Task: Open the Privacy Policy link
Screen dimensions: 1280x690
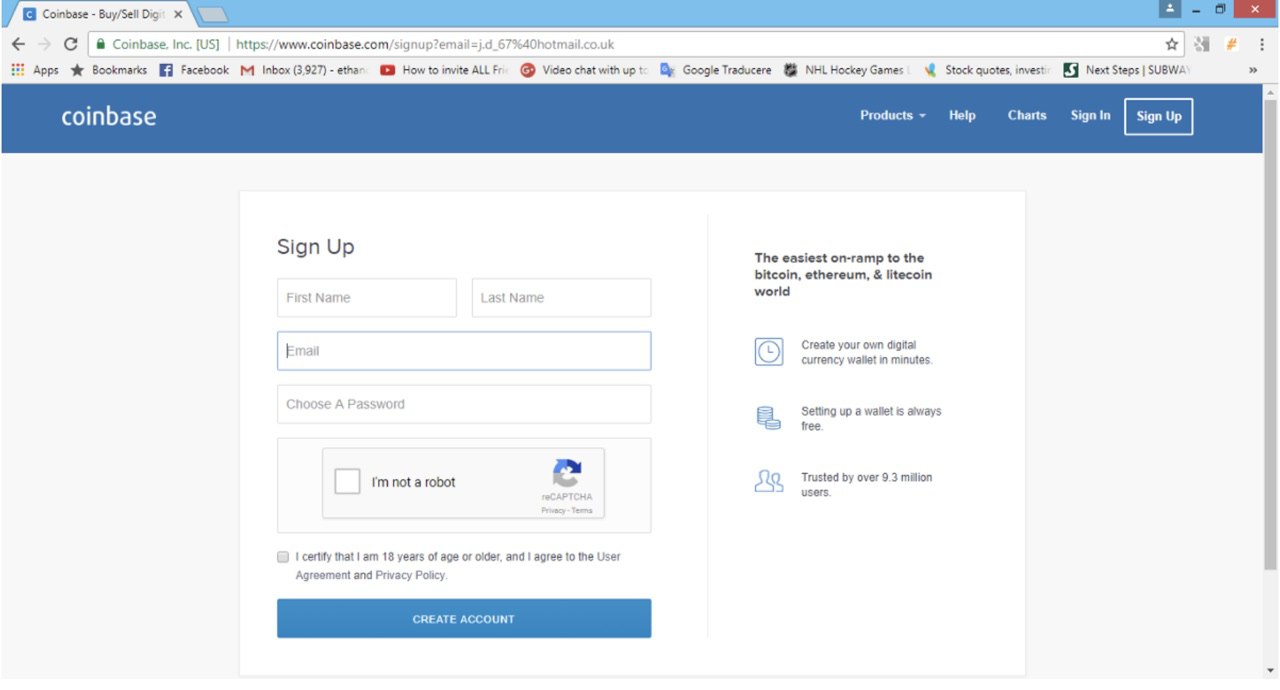Action: click(410, 576)
